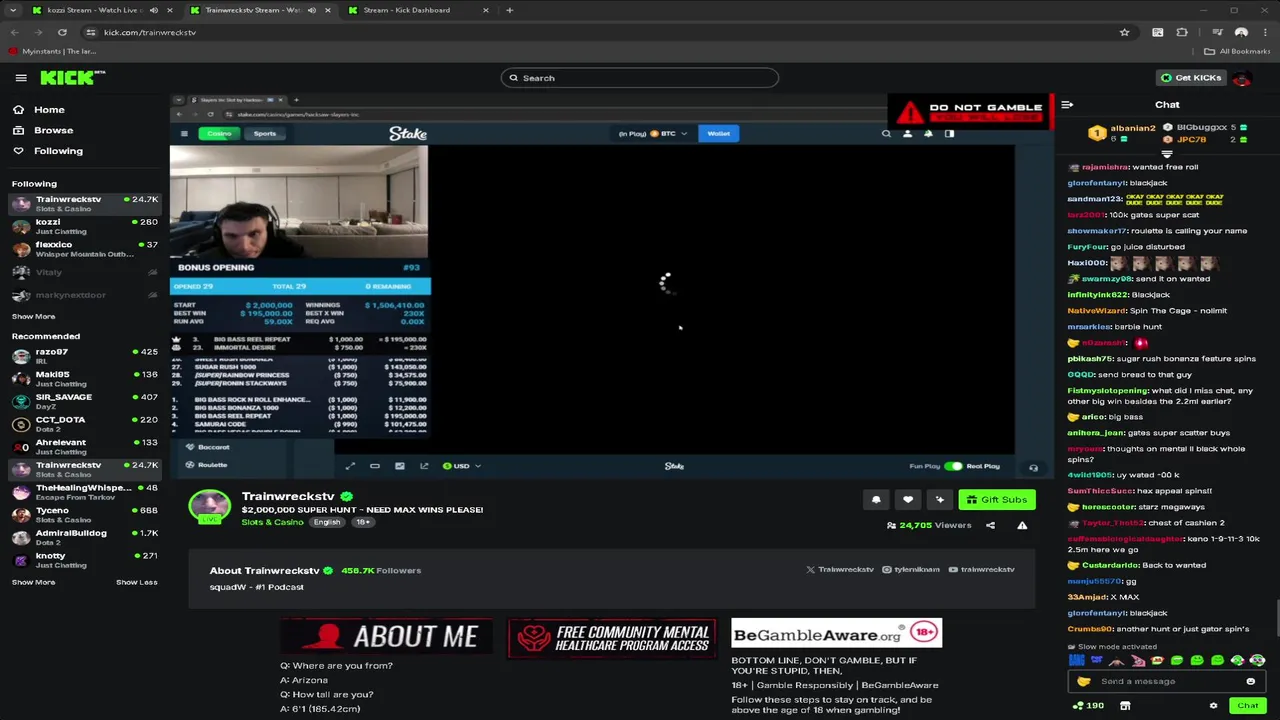The image size is (1280, 720).
Task: Open the USD display currency dropdown
Action: 462,466
